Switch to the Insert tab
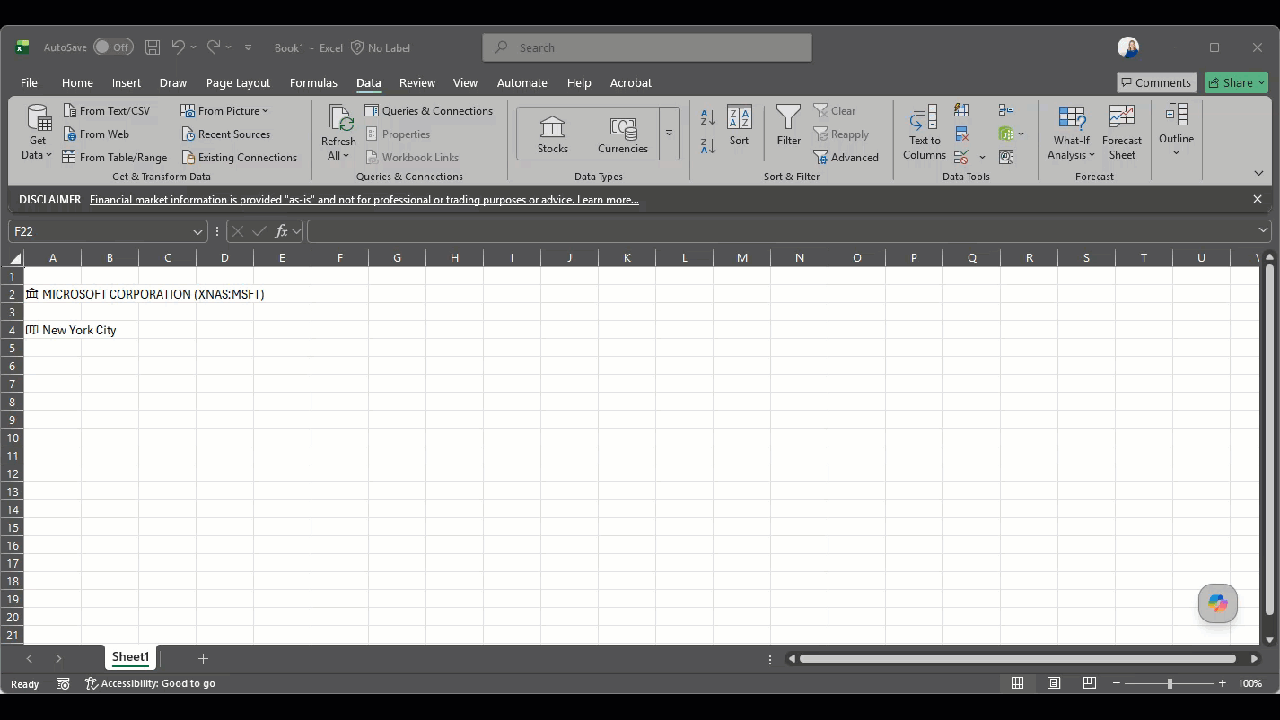The width and height of the screenshot is (1280, 720). (x=126, y=83)
